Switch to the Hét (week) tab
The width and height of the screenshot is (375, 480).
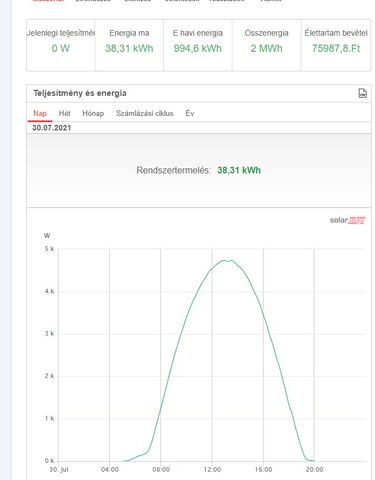(64, 113)
